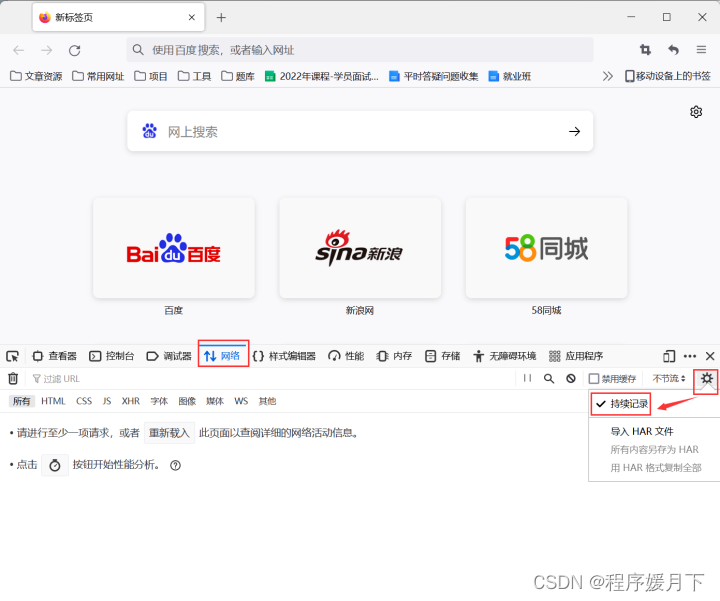Screen dimensions: 720x601
Task: Click the crop screenshot icon in toolbar
Action: click(645, 50)
